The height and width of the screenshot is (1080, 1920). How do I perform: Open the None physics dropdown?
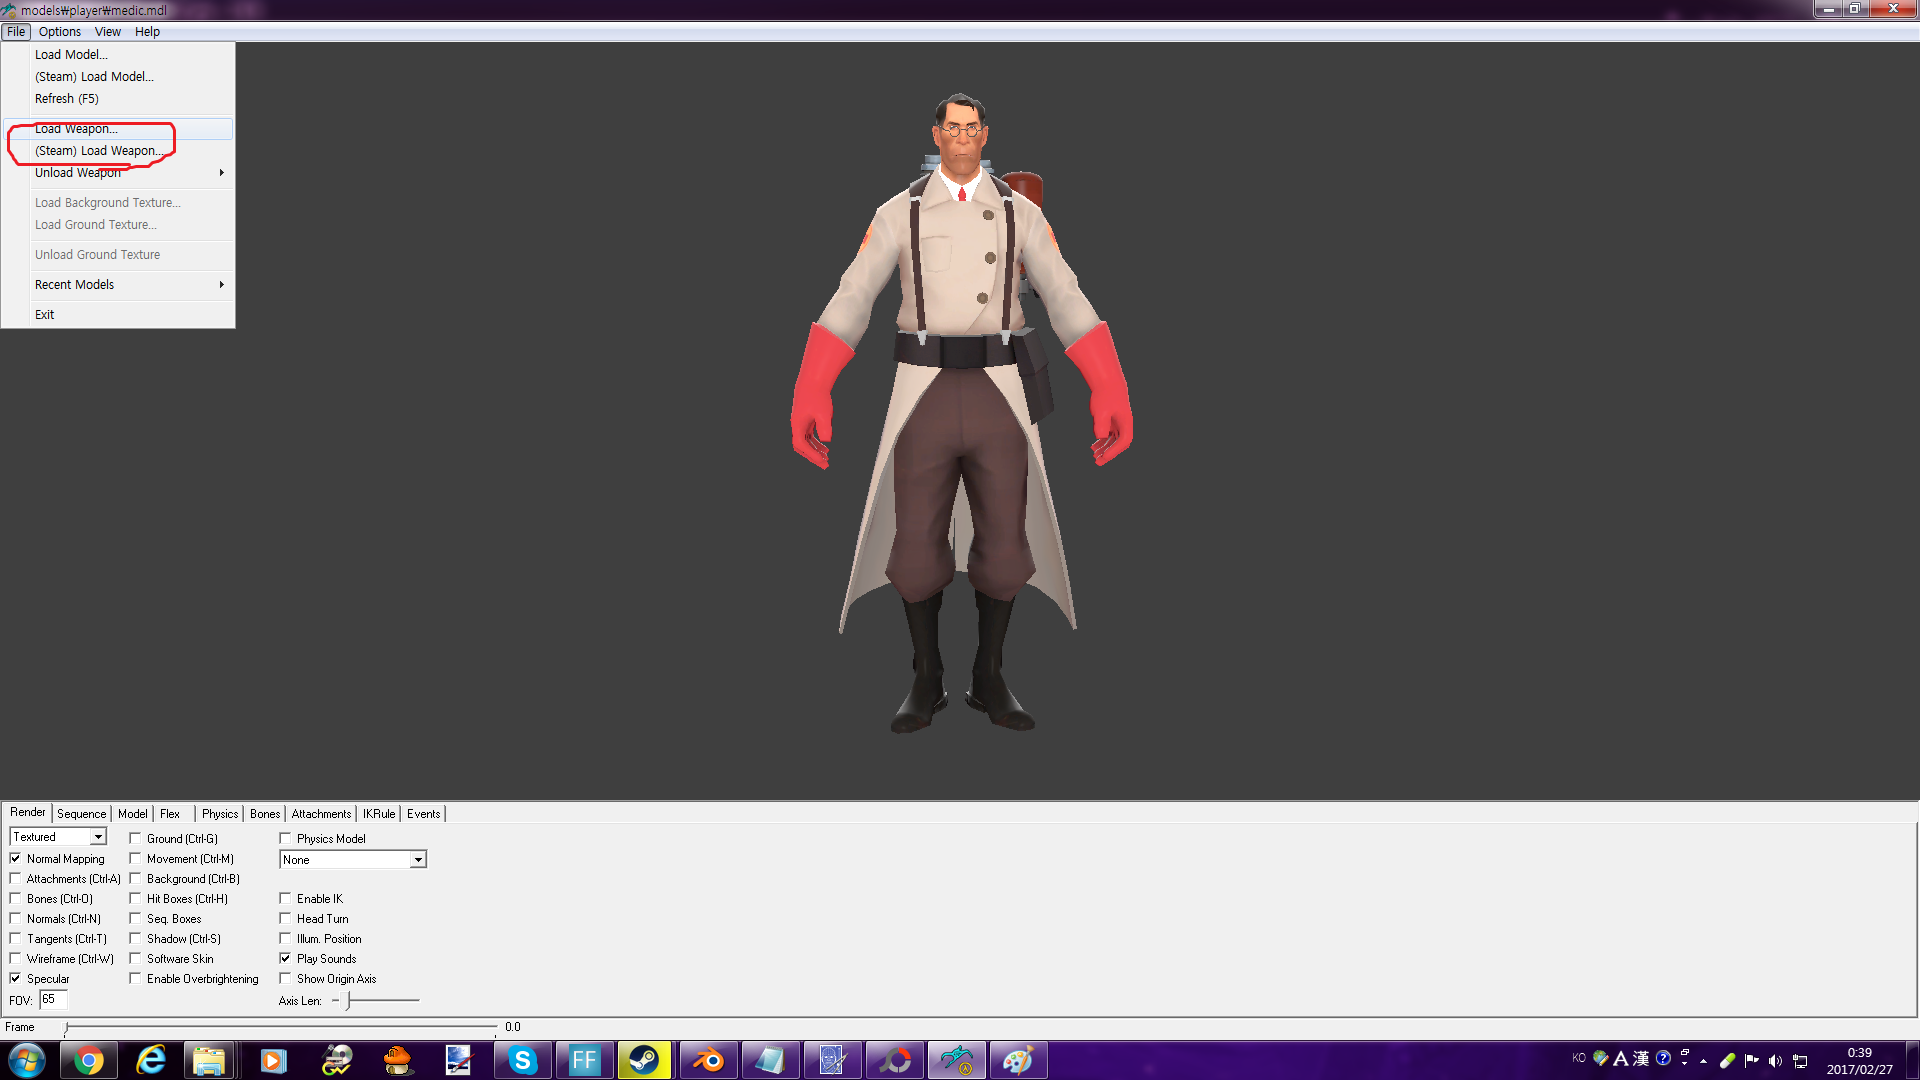click(x=418, y=860)
